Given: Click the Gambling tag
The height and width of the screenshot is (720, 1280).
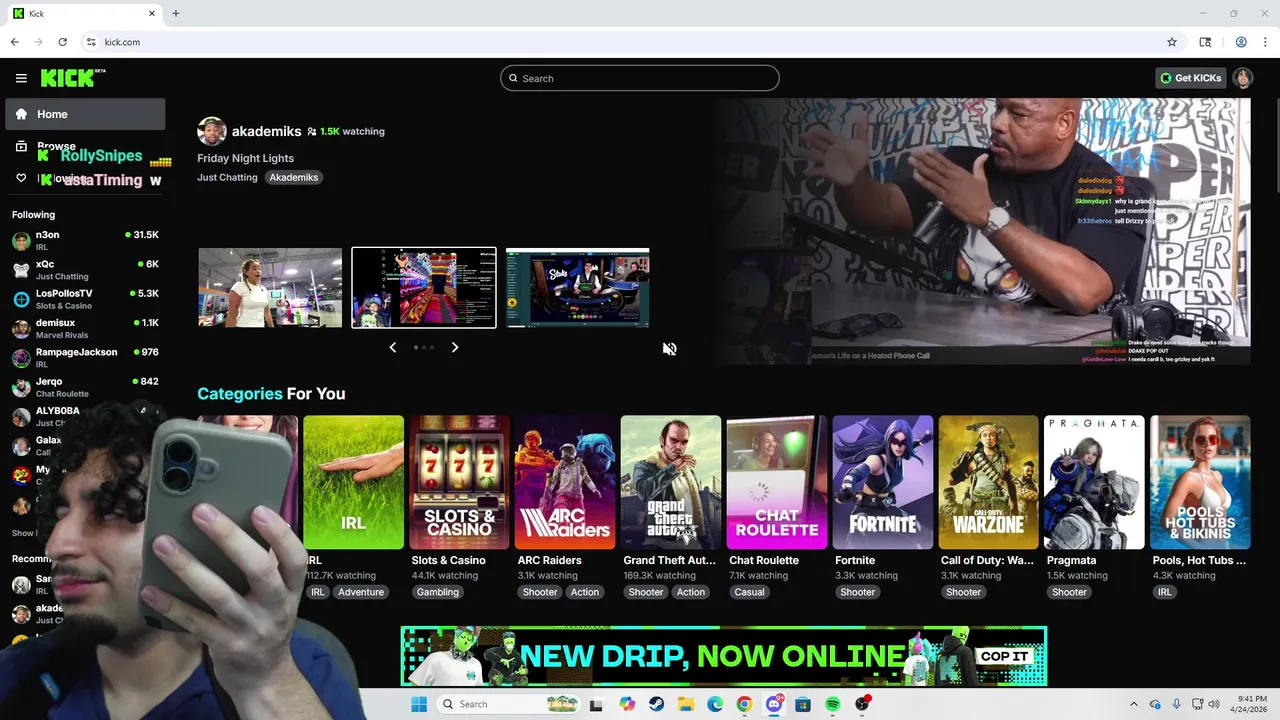Looking at the screenshot, I should tap(438, 592).
